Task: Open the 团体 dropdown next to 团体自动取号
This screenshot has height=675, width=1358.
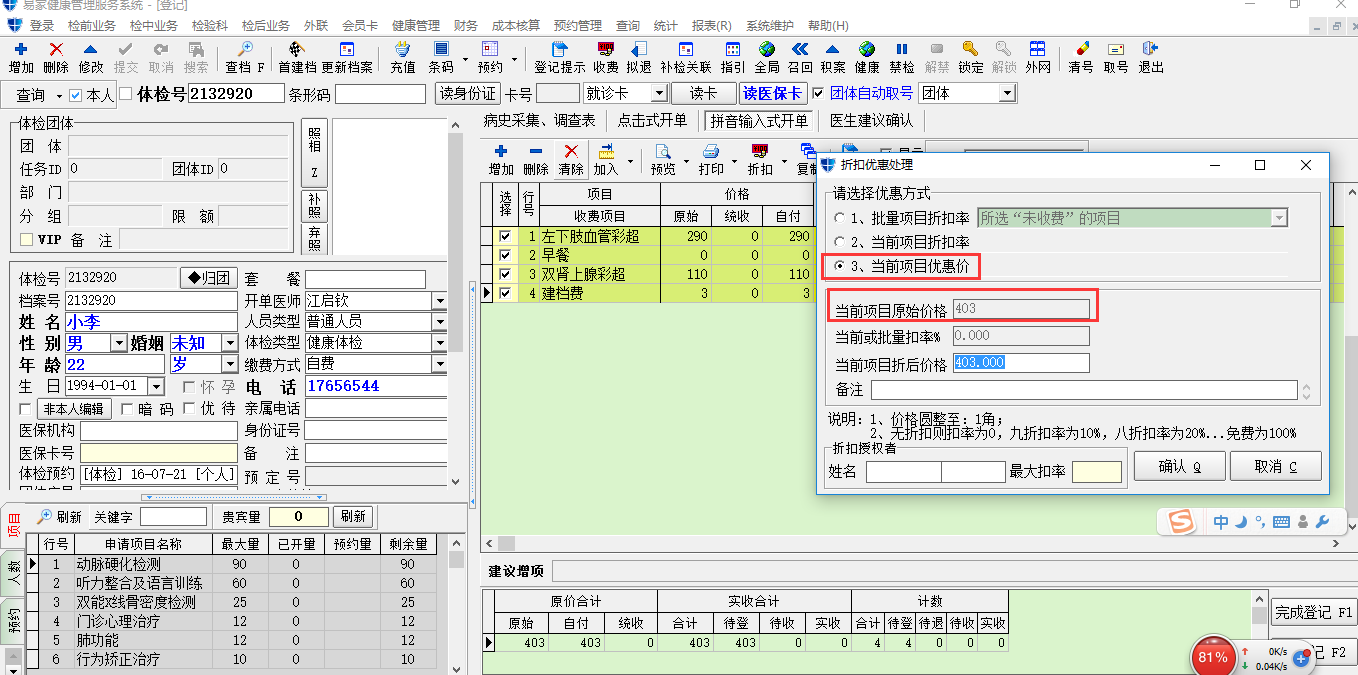Action: 1007,93
